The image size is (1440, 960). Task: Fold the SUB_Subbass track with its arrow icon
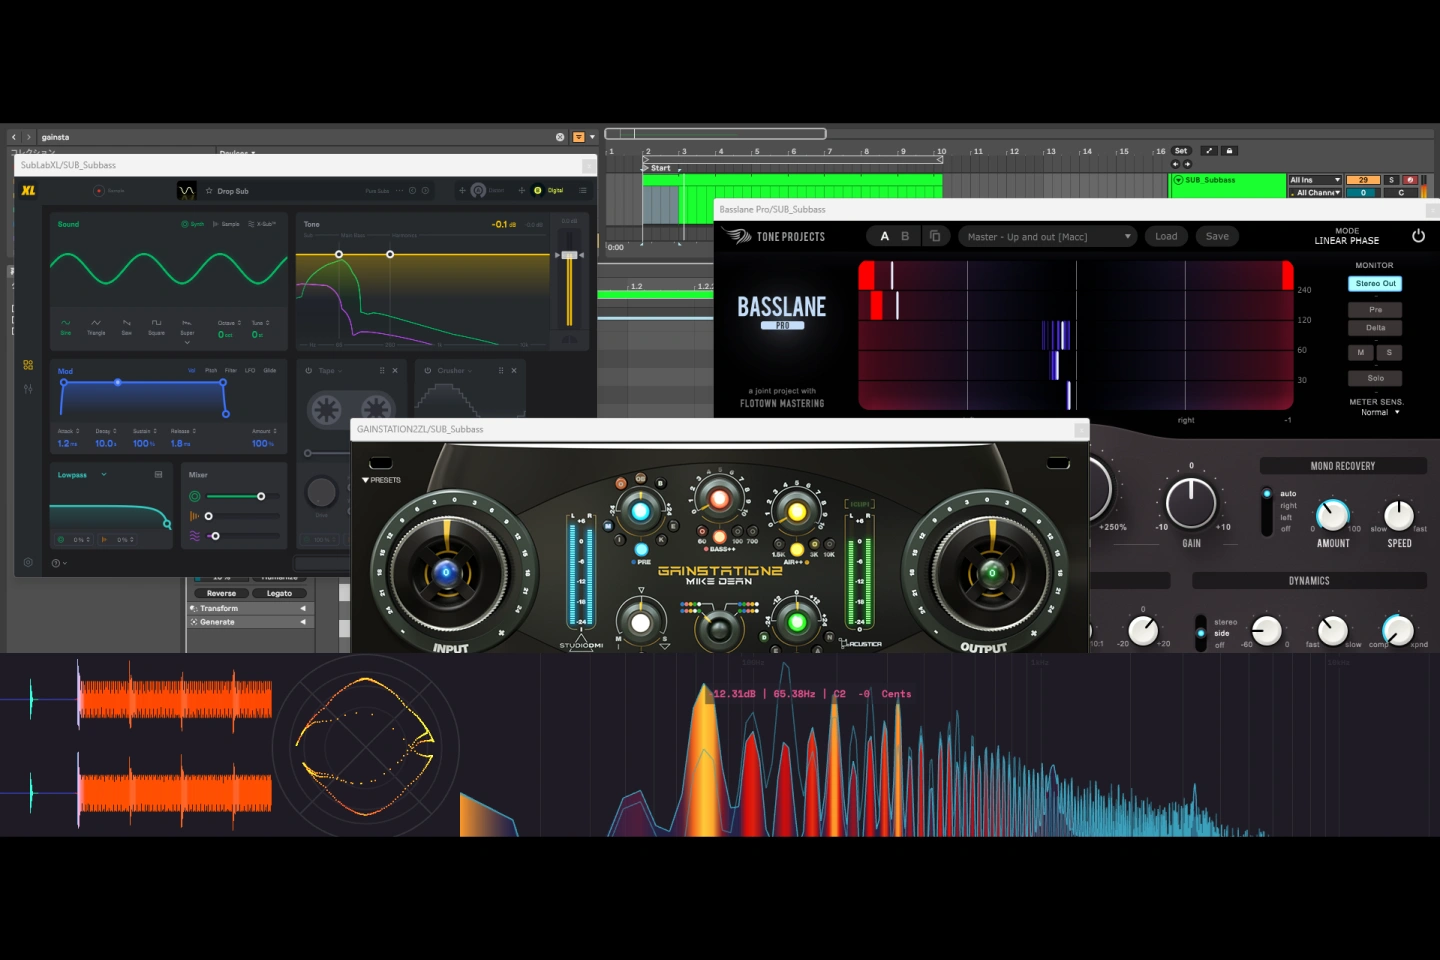coord(1177,180)
